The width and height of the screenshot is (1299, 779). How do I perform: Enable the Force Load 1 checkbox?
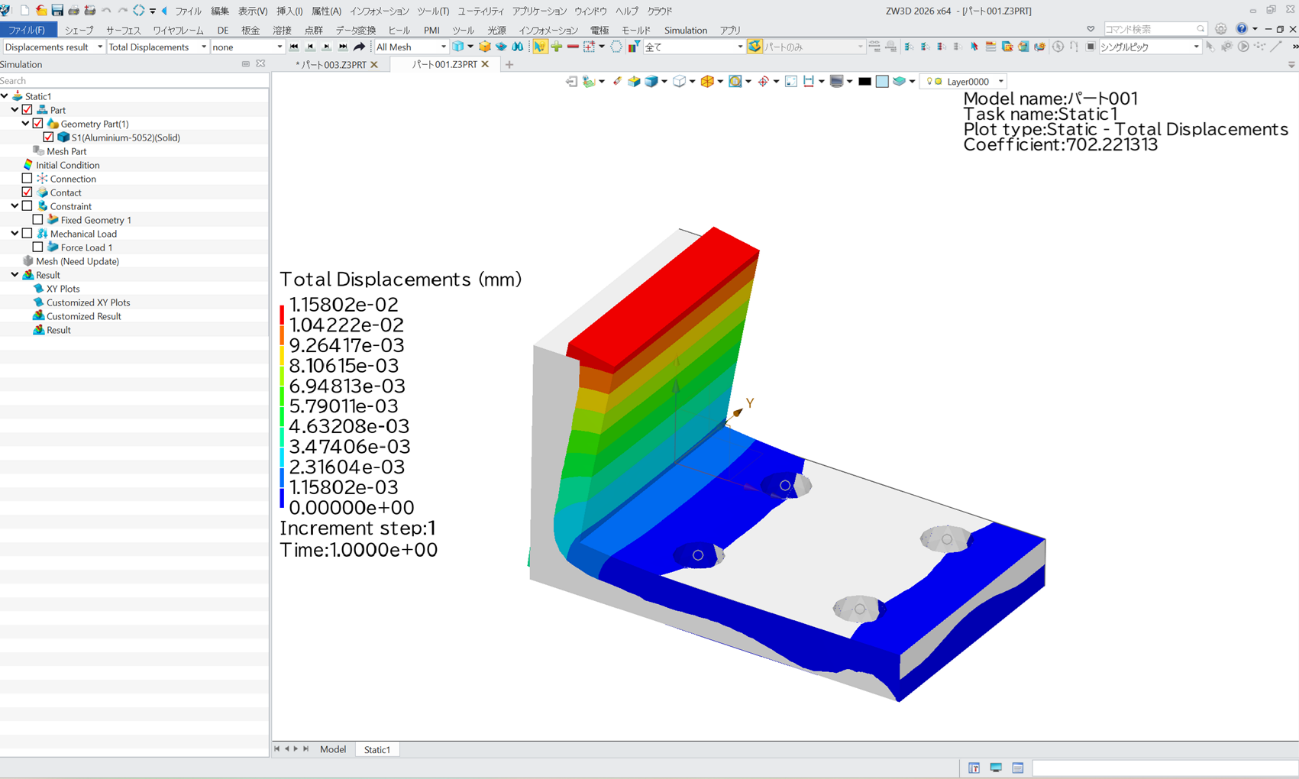(x=38, y=247)
